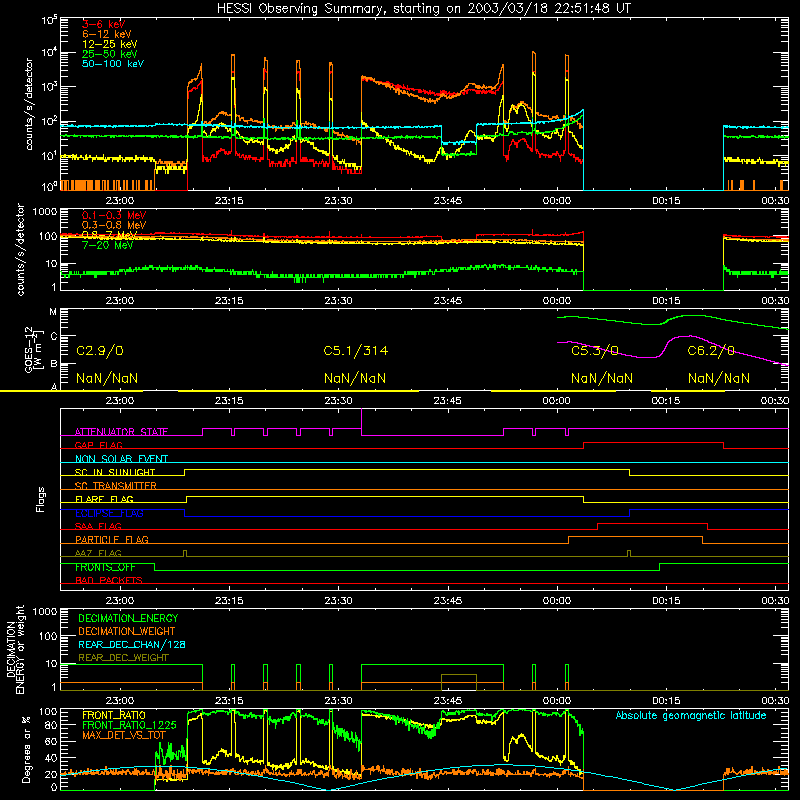This screenshot has width=800, height=800.
Task: Click the DECIMATION_WEIGHT legend label
Action: pos(127,631)
